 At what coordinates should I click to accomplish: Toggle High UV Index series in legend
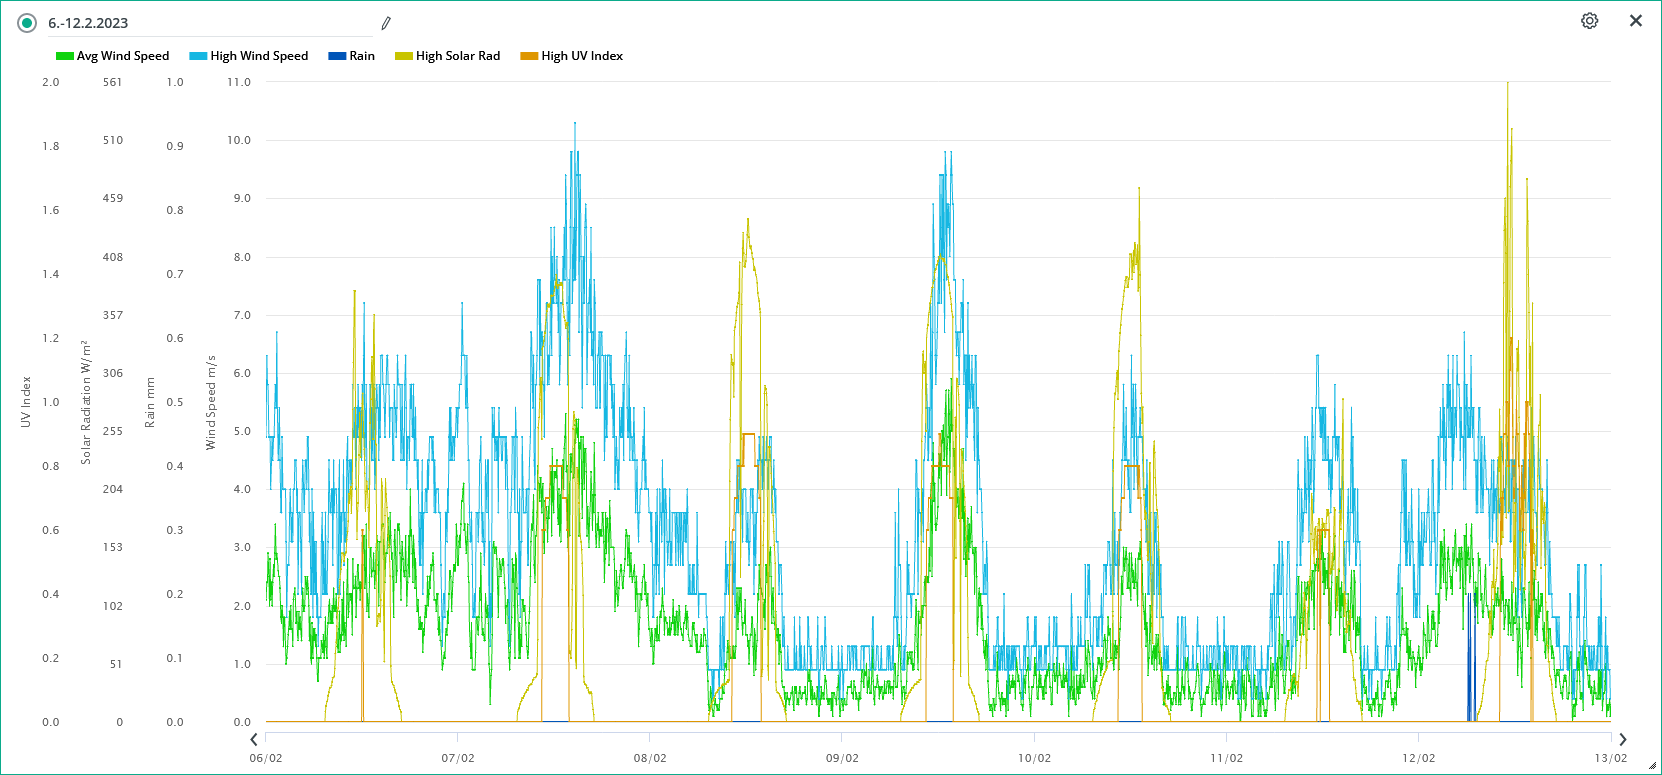[572, 56]
